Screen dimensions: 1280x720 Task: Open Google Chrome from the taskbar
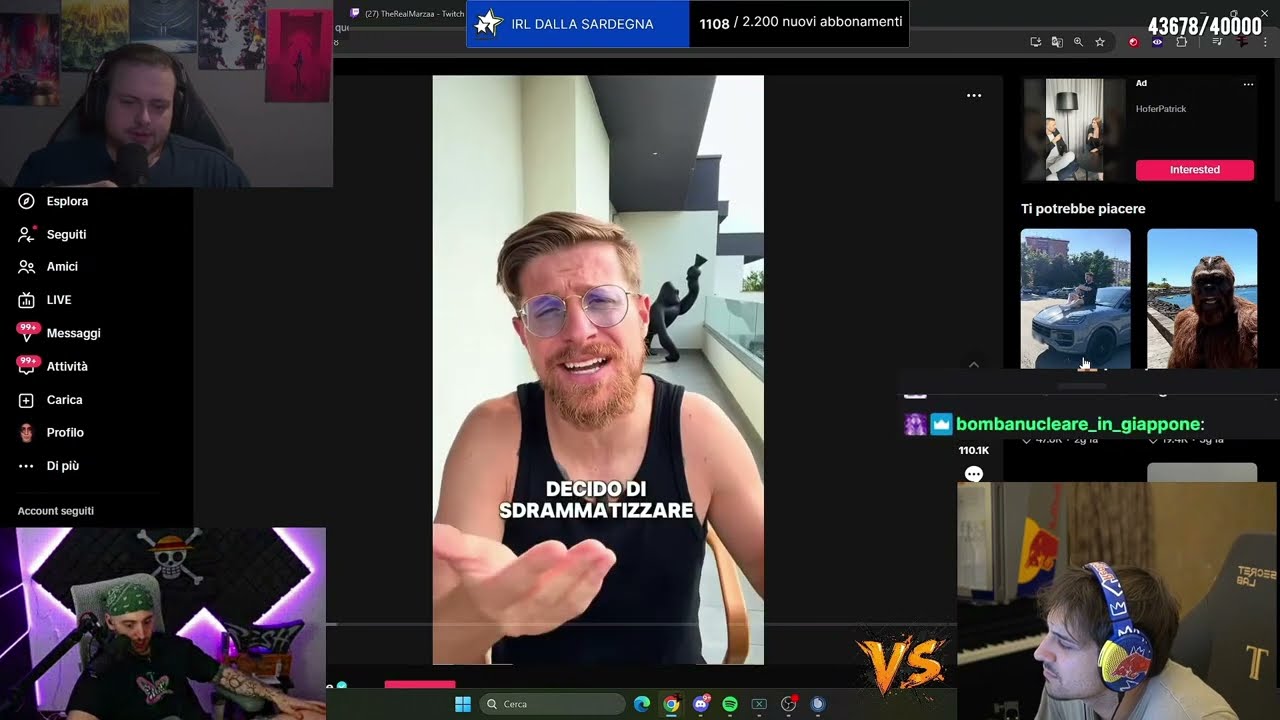[671, 704]
